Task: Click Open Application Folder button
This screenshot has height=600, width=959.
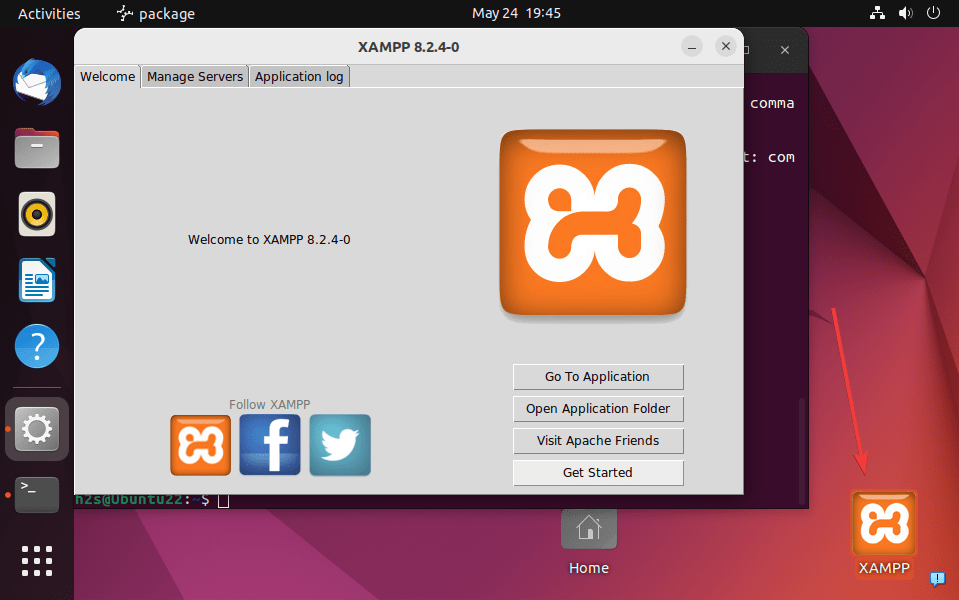Action: (x=598, y=409)
